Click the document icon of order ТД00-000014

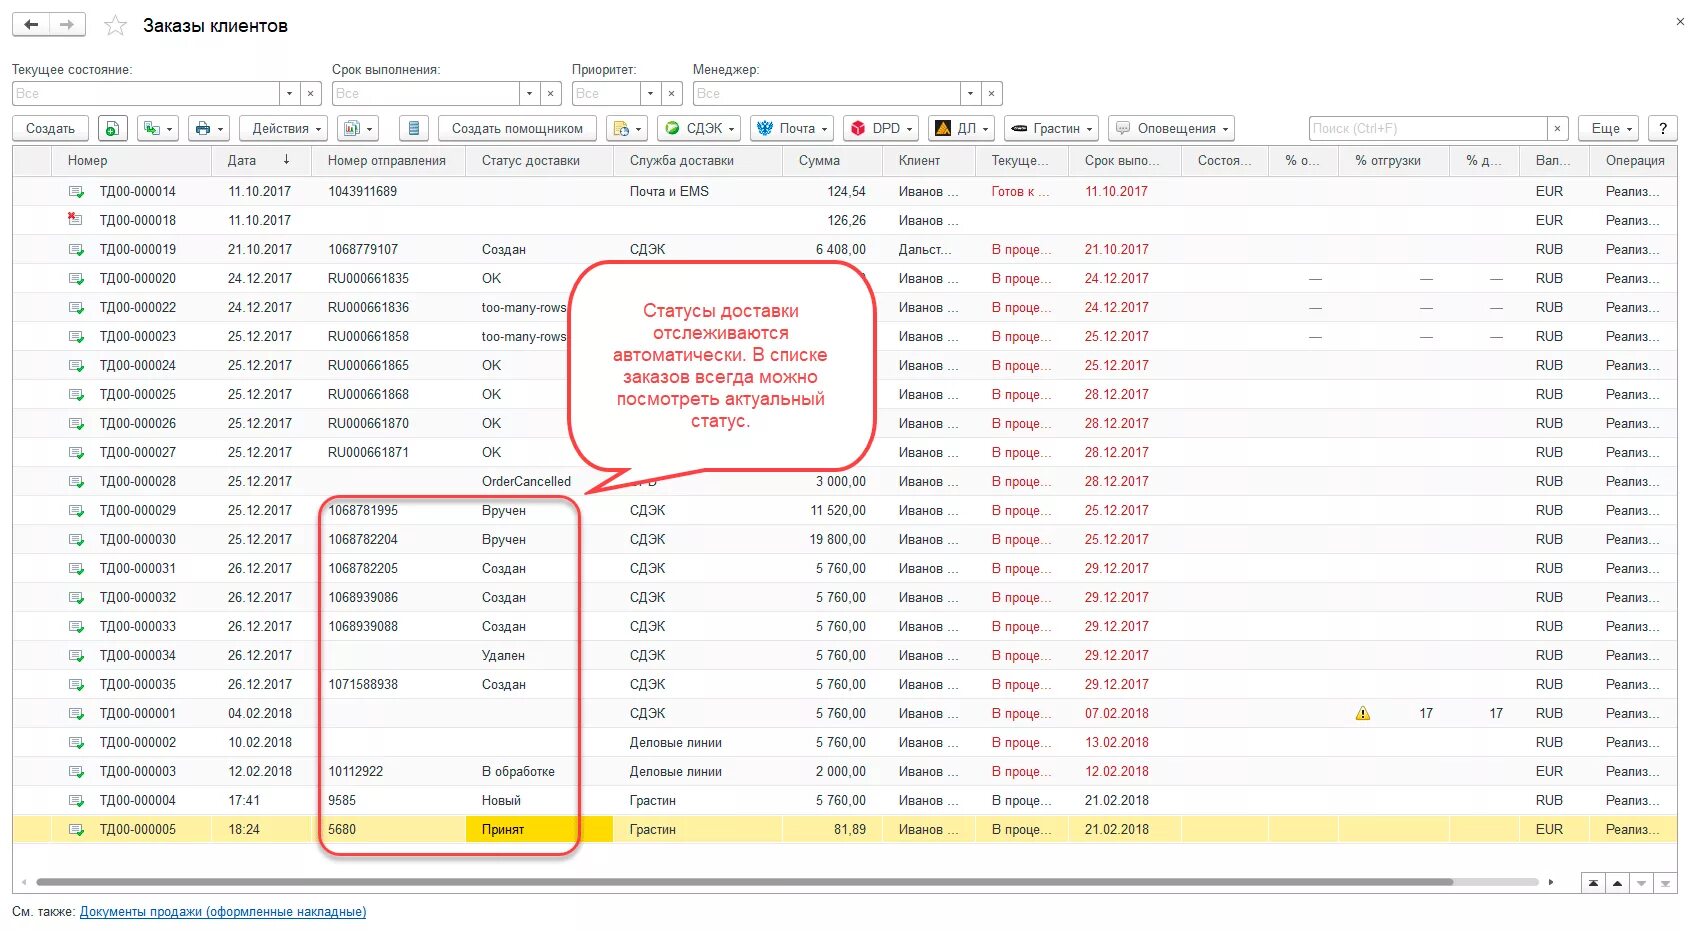[76, 191]
